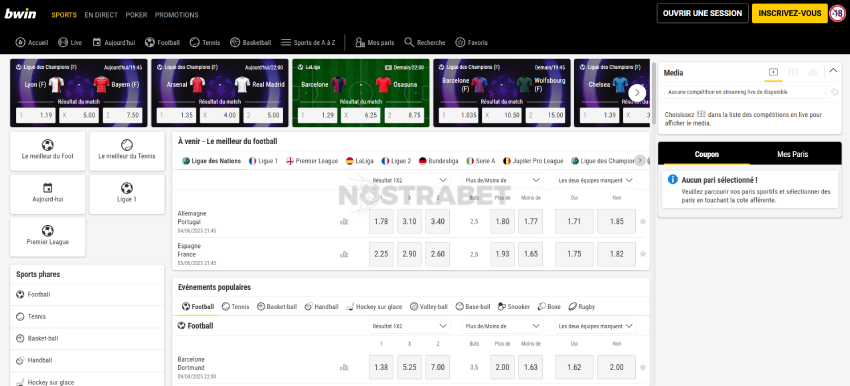The image size is (850, 386).
Task: Open Plus de/Moins de dropdown in Football section
Action: tap(503, 326)
